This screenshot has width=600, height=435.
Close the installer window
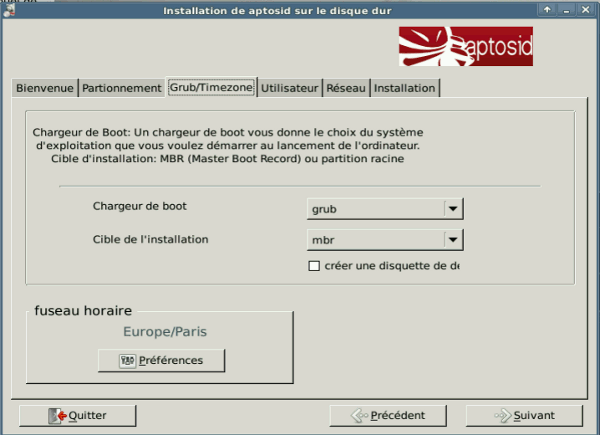tap(585, 10)
